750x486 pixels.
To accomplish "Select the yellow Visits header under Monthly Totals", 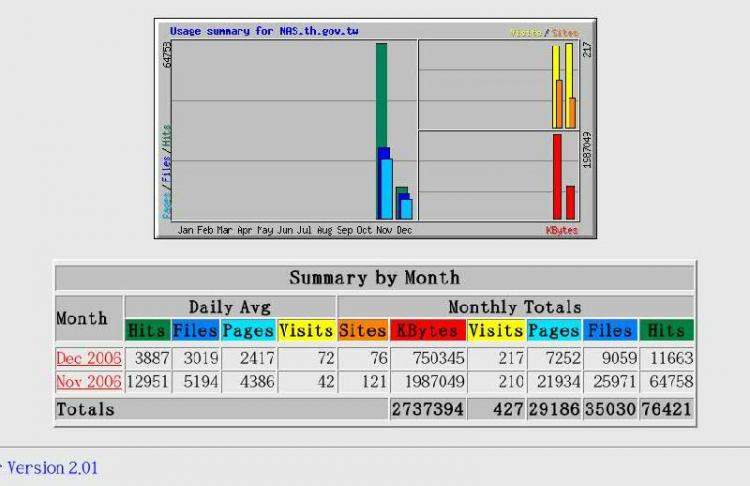I will tap(495, 330).
